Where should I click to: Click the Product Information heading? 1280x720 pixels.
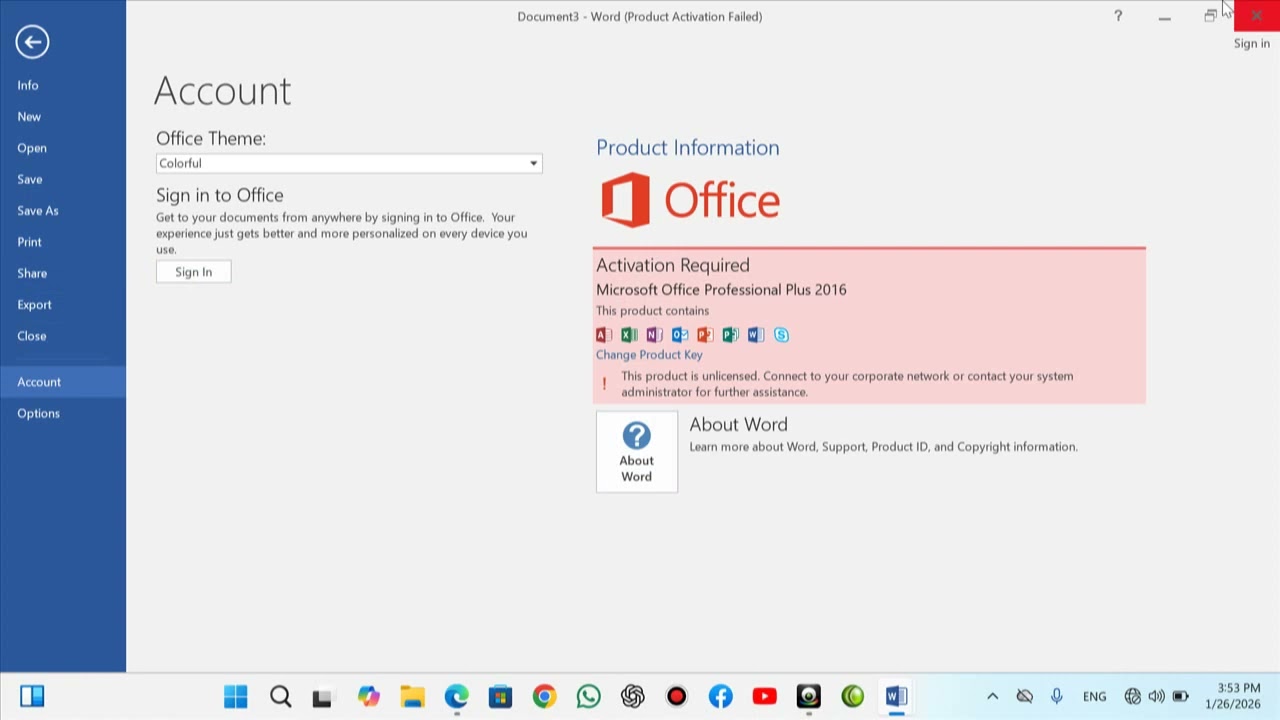[688, 148]
